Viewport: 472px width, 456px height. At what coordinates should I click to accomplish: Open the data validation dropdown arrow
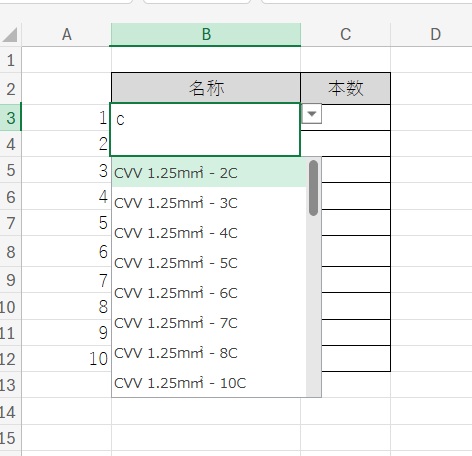(x=312, y=114)
